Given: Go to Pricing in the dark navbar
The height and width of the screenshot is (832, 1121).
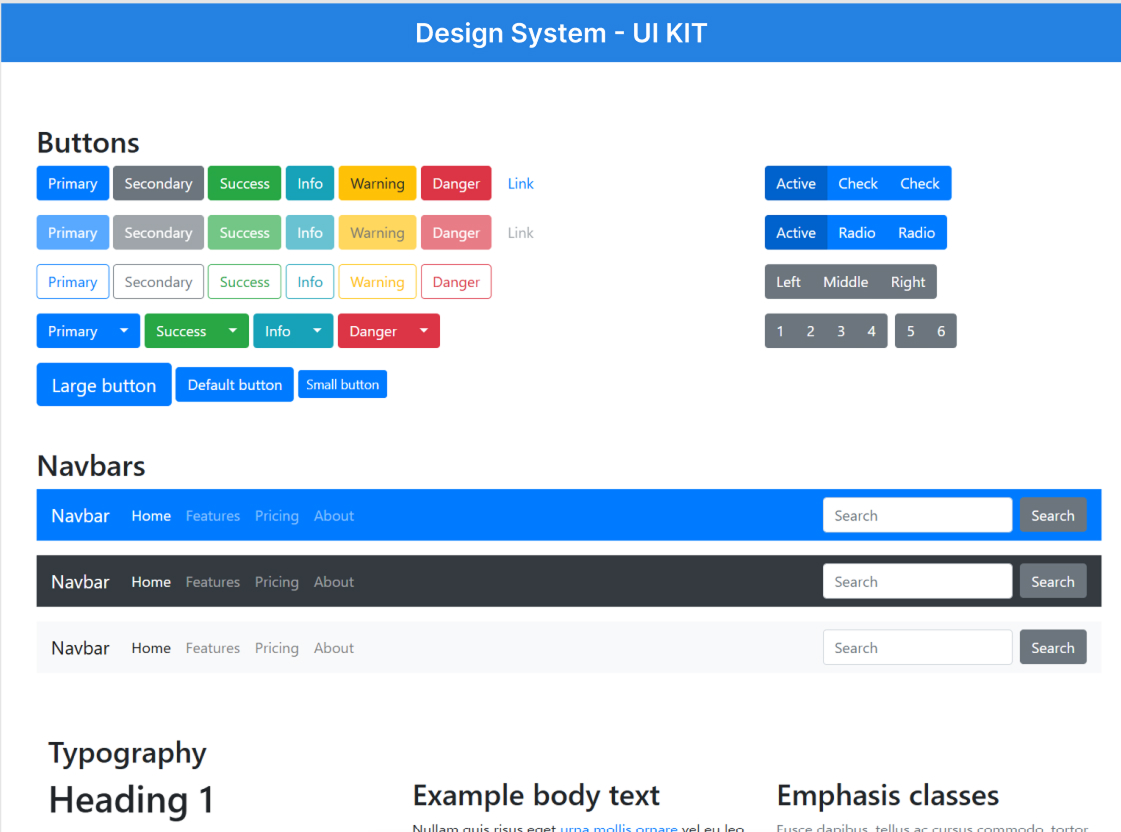Looking at the screenshot, I should pos(276,582).
